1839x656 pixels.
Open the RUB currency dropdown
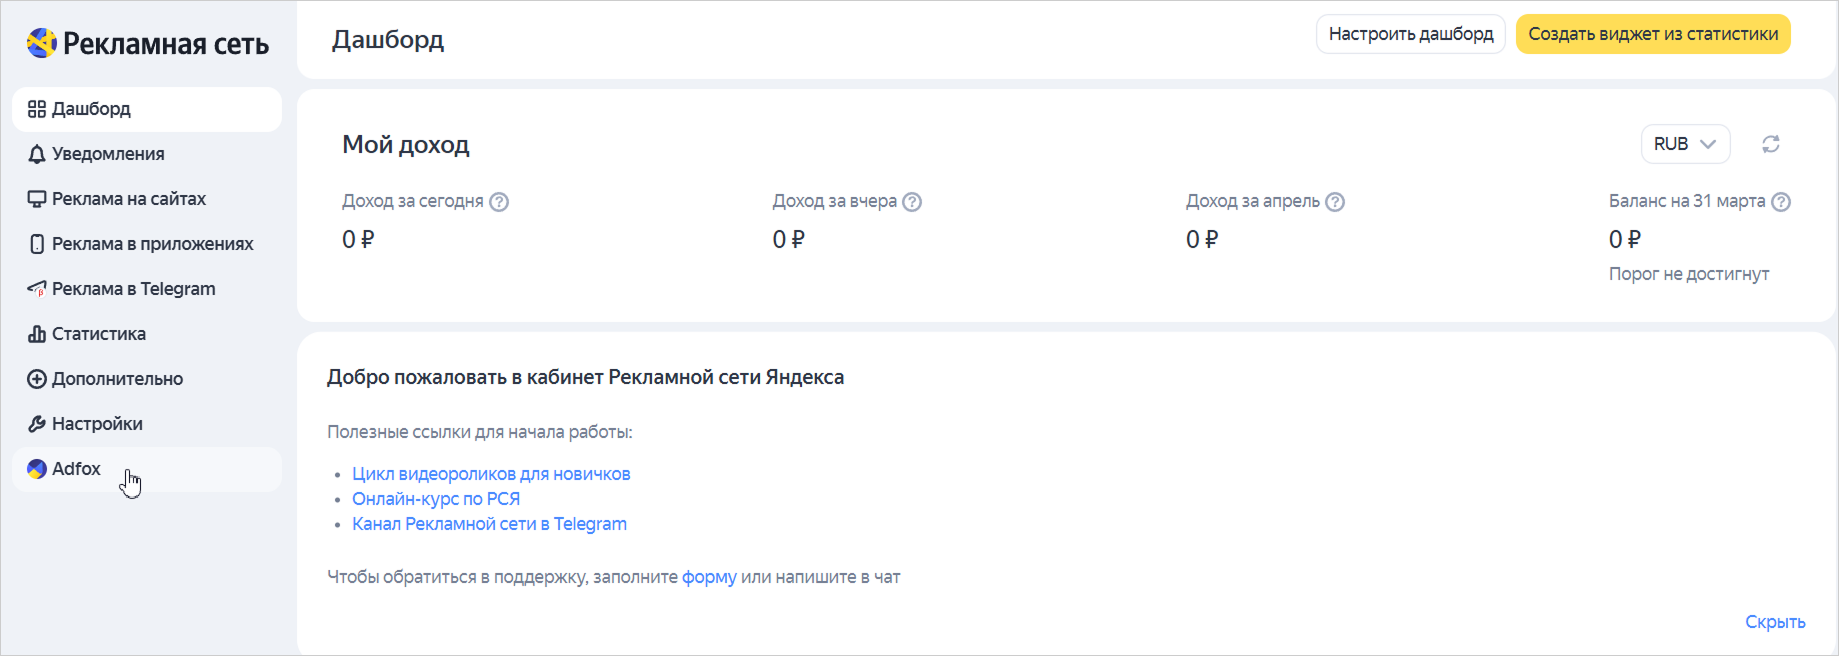pos(1685,144)
